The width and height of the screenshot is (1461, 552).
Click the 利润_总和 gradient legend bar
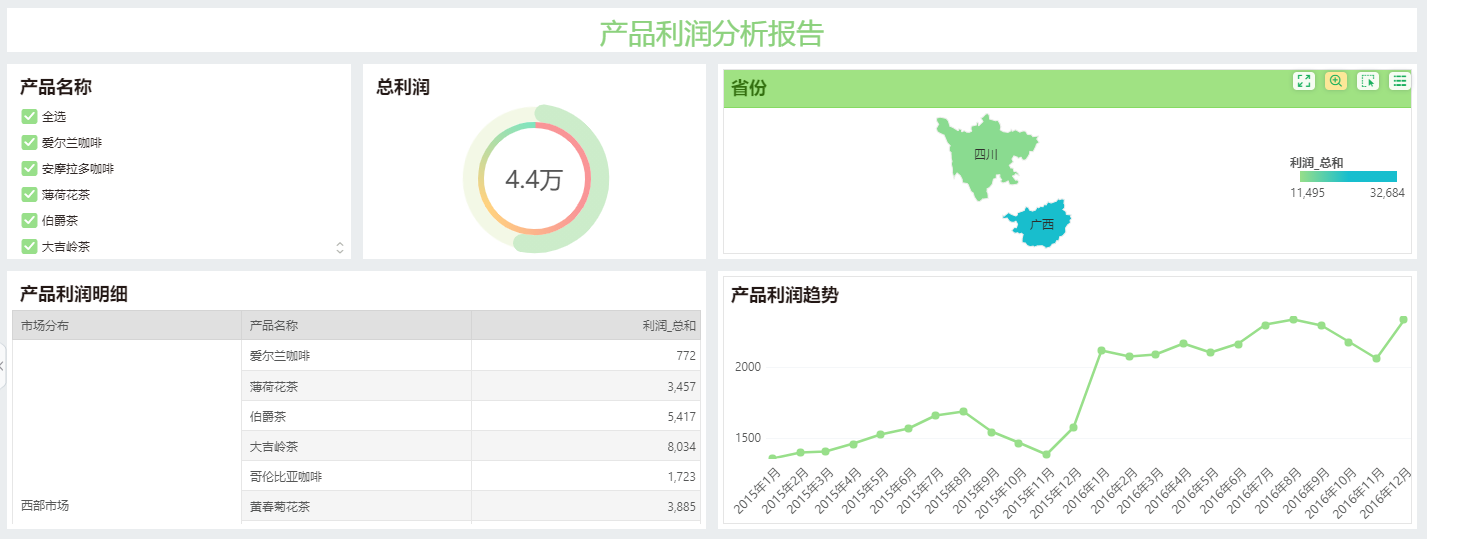click(1347, 177)
